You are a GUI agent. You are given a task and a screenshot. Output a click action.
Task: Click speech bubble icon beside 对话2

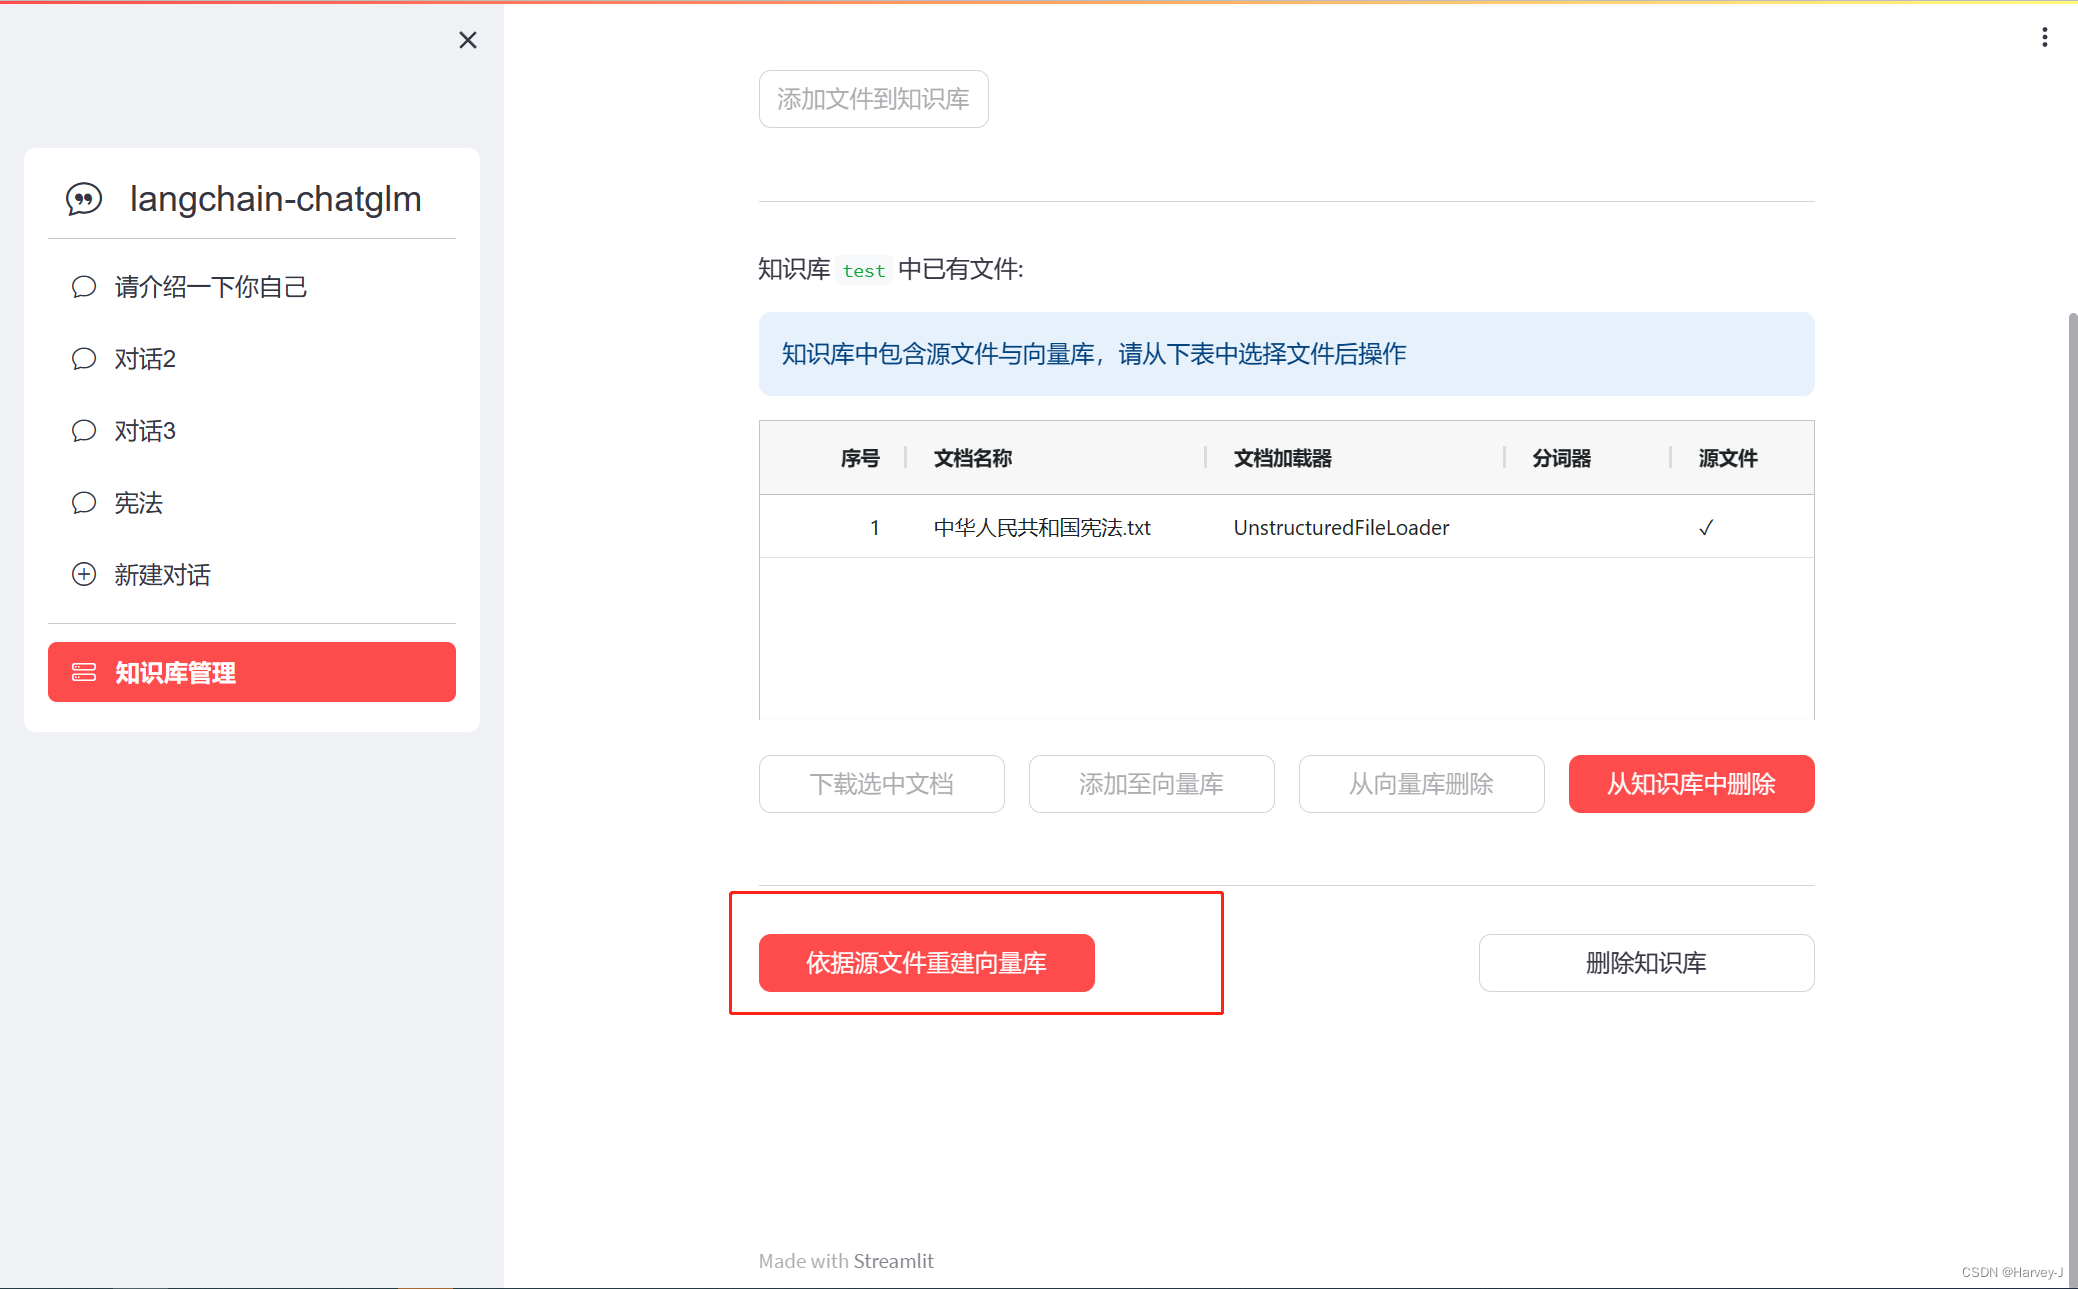pos(84,359)
